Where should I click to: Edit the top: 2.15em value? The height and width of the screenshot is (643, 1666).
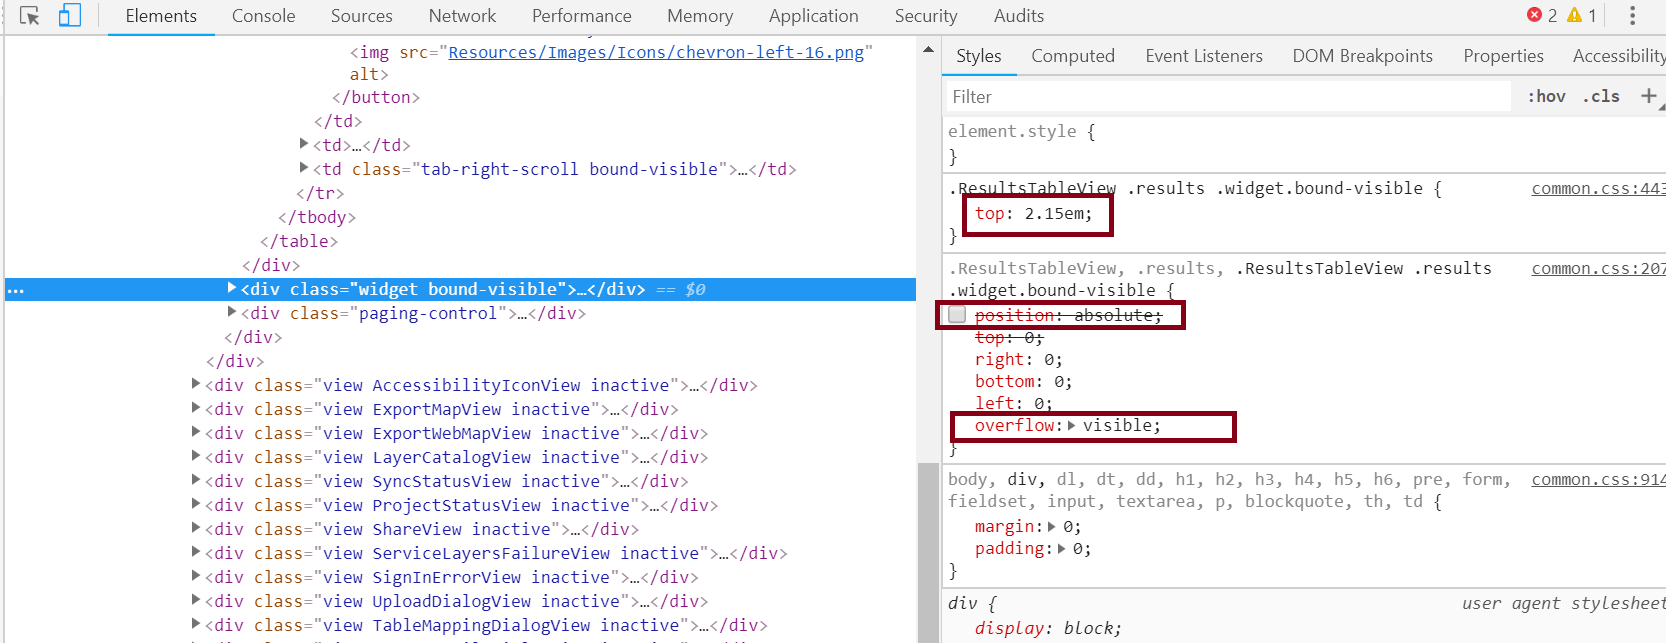pos(1053,214)
